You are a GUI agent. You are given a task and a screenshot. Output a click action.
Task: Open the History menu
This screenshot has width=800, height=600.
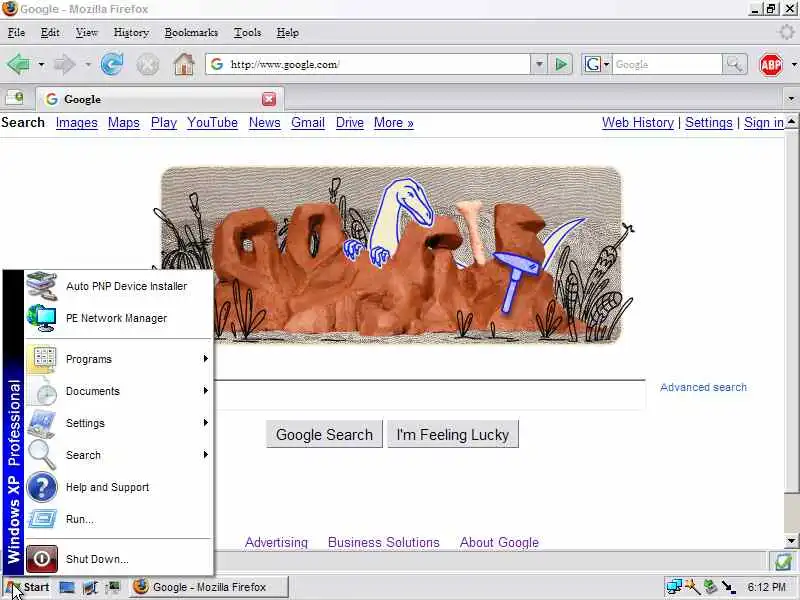131,32
